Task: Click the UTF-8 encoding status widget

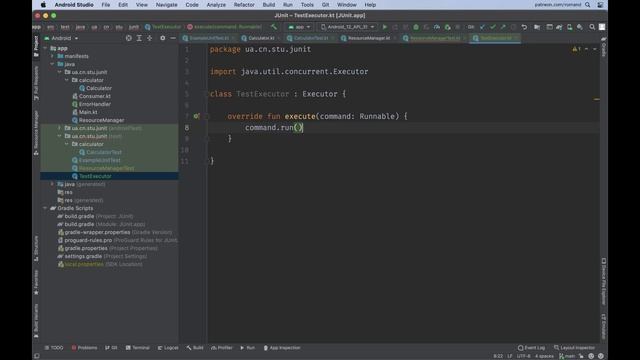Action: pyautogui.click(x=523, y=356)
